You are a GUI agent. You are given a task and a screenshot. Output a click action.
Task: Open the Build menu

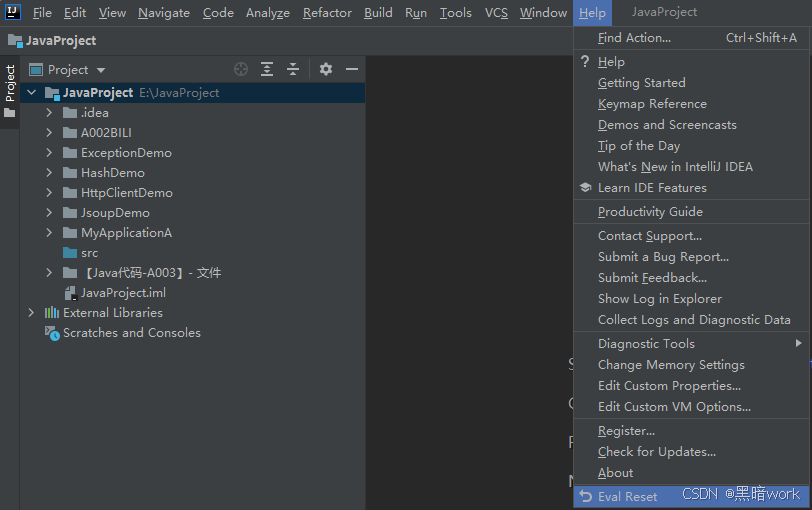pos(378,12)
